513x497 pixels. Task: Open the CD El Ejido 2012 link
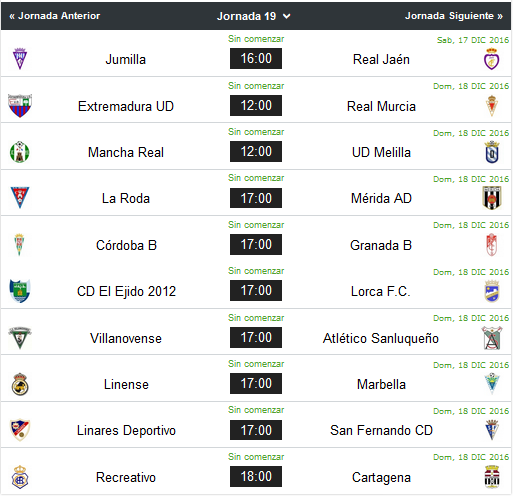126,291
